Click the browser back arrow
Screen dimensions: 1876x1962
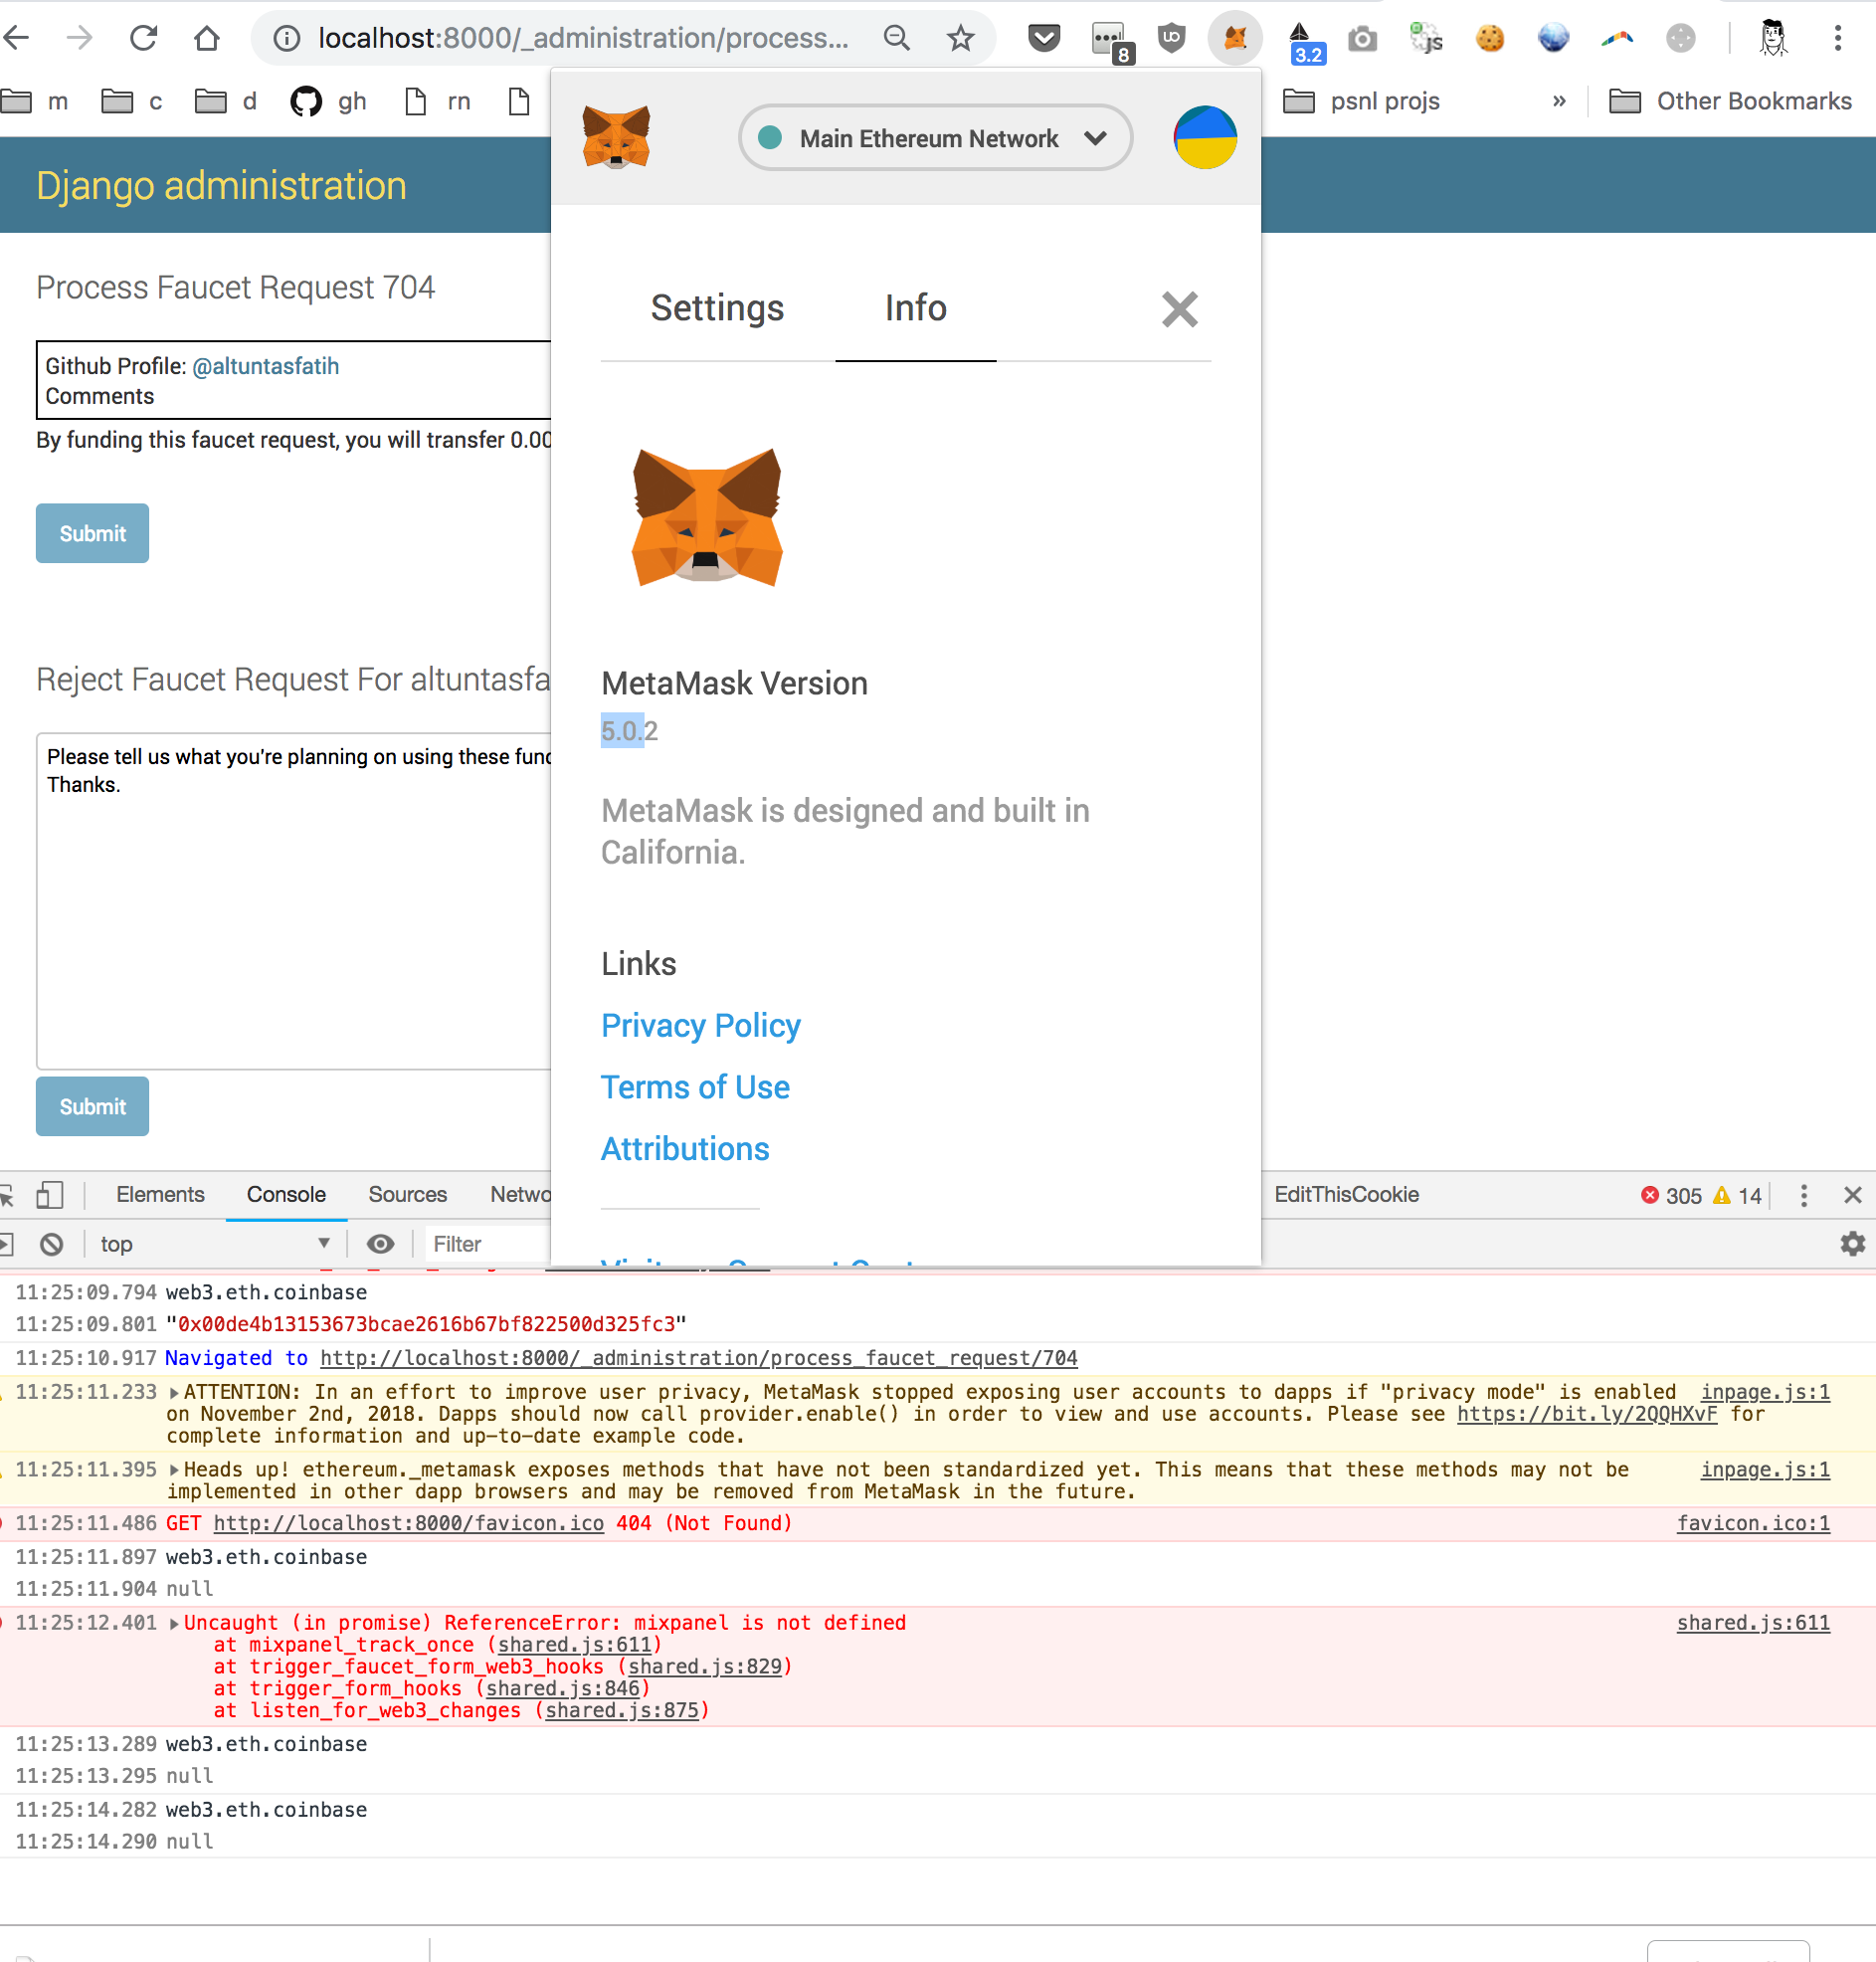16,38
